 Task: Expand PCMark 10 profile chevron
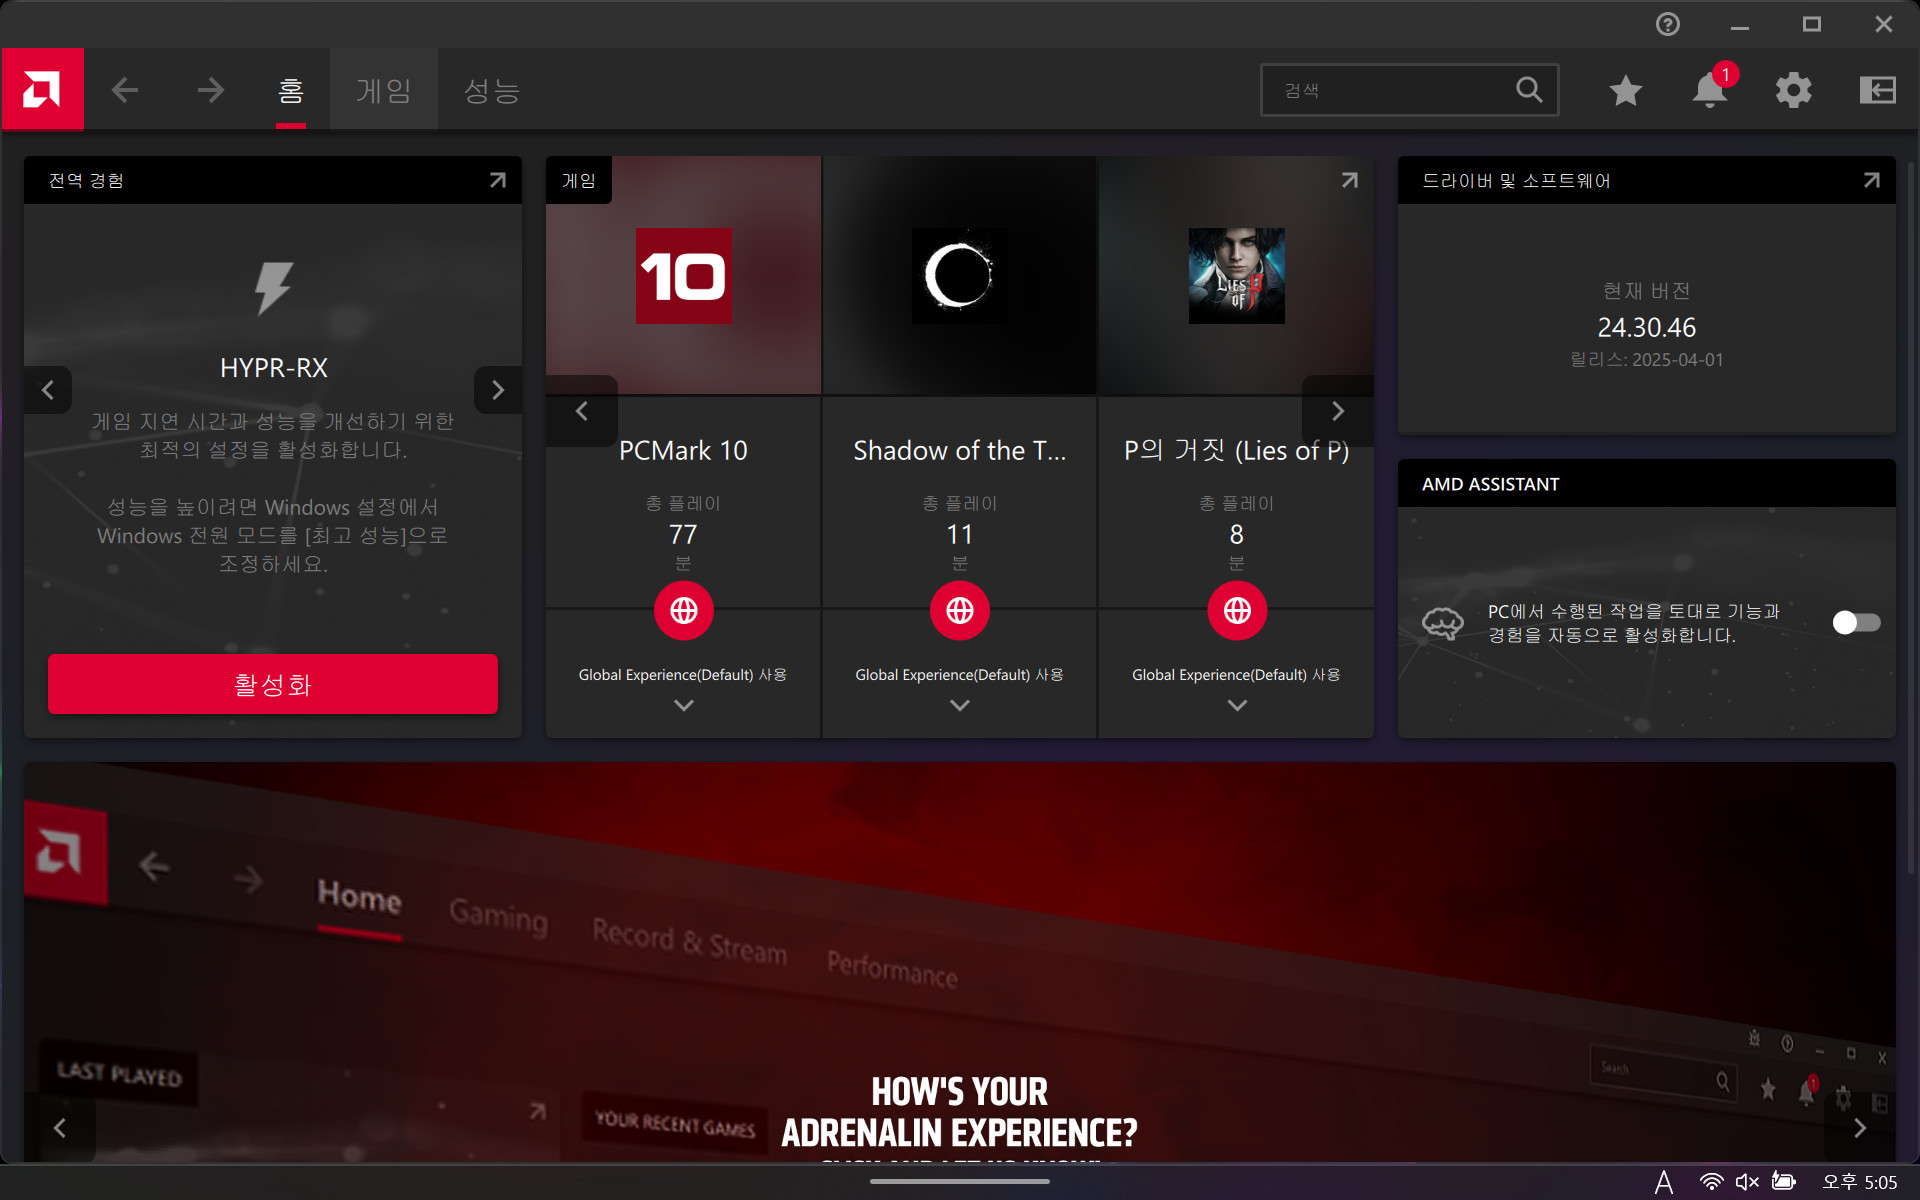tap(684, 705)
